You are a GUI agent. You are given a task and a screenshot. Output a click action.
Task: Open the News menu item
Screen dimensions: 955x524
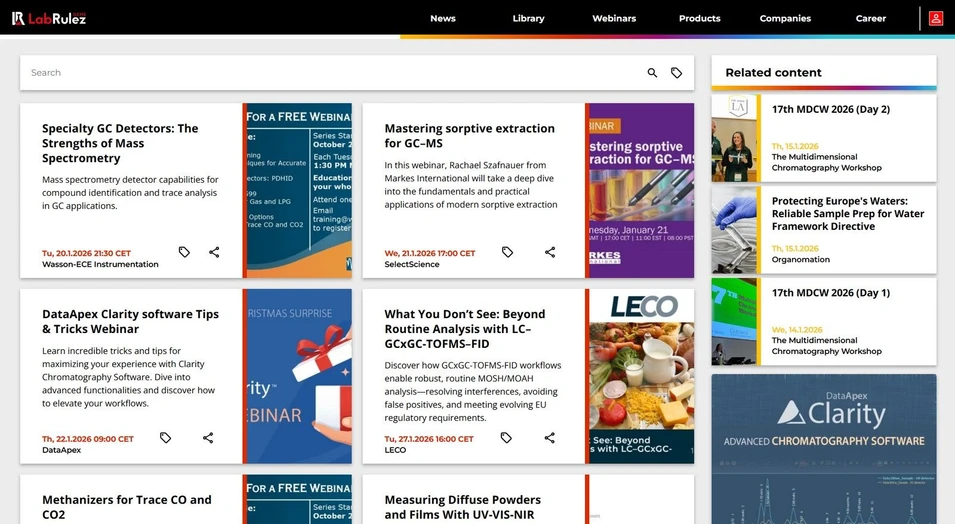[443, 18]
